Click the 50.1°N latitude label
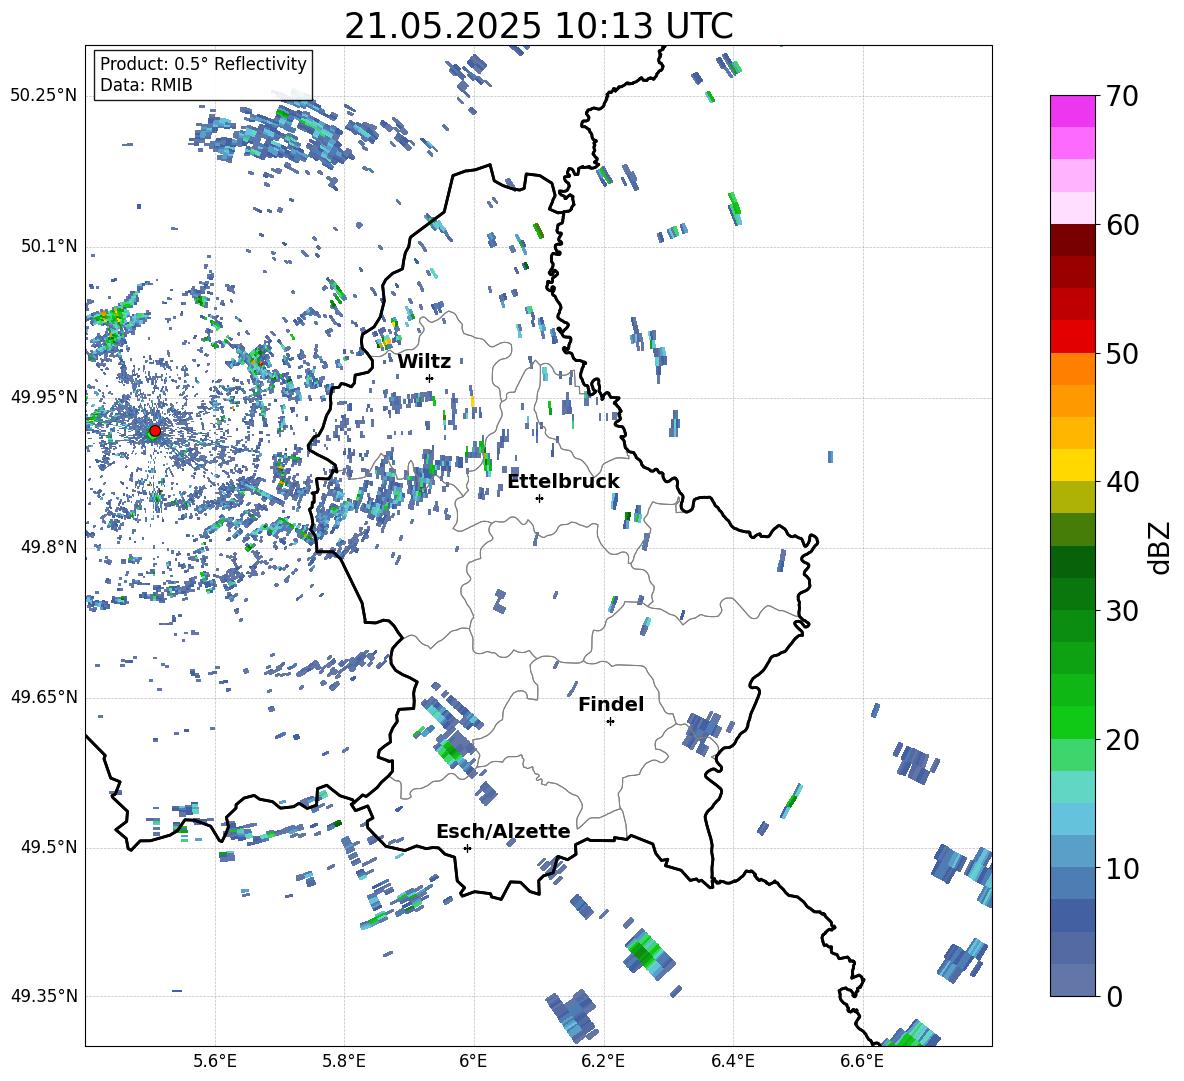1184x1081 pixels. [49, 246]
